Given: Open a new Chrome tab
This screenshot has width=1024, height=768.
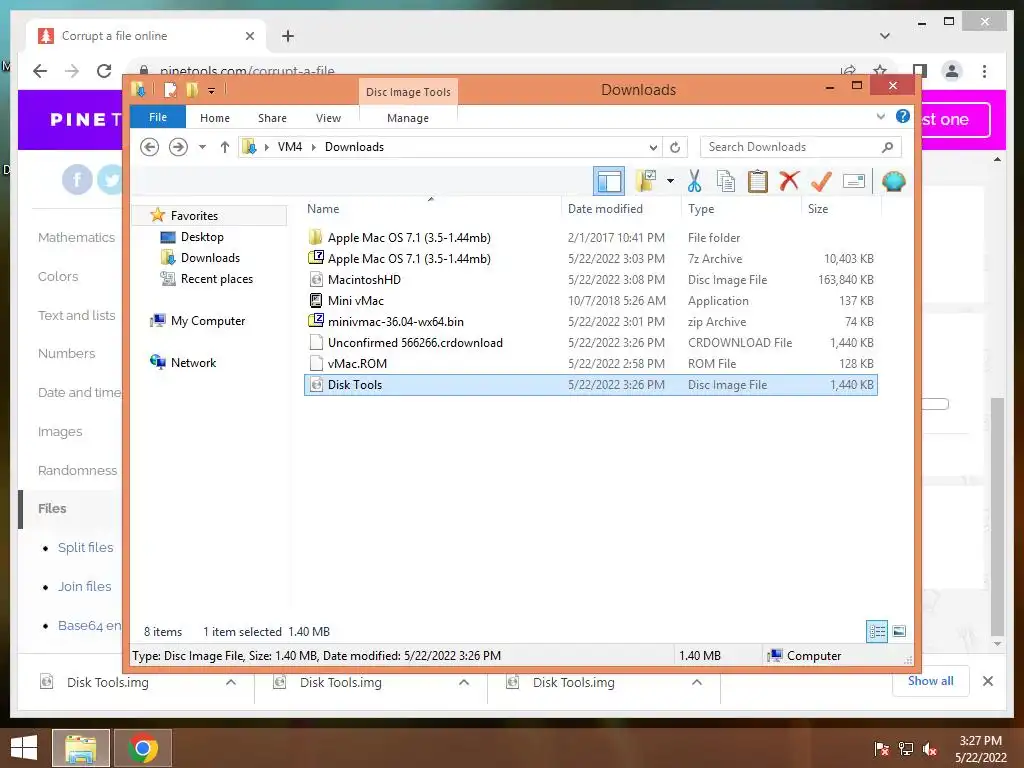Looking at the screenshot, I should (288, 36).
